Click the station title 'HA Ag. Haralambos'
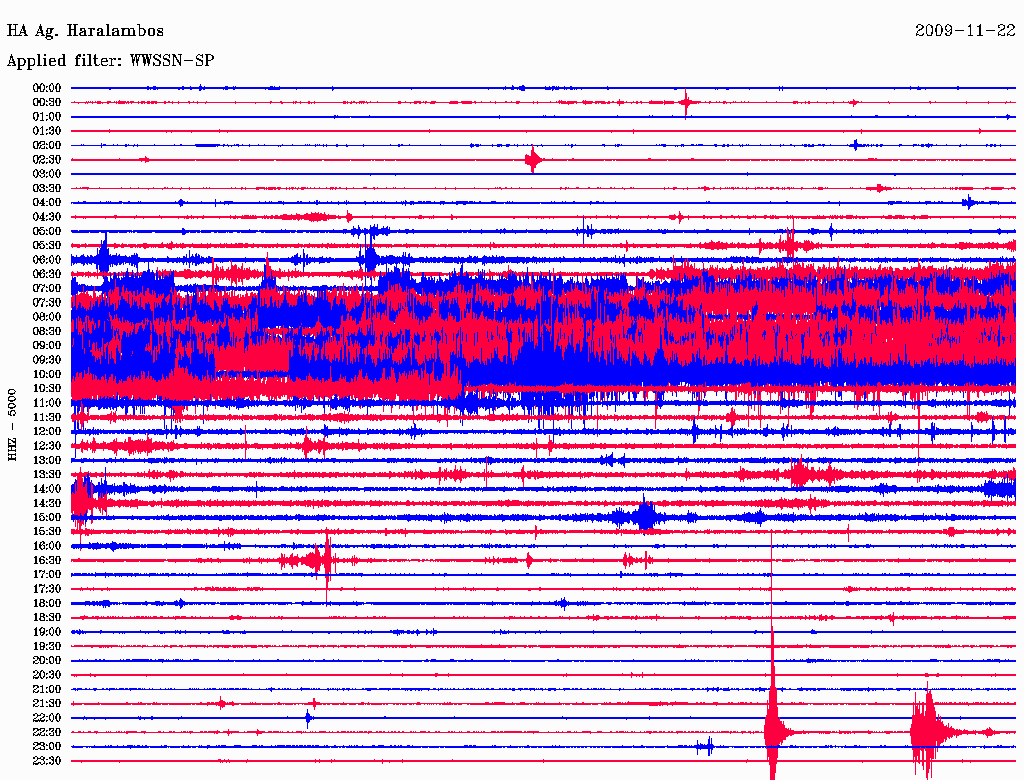This screenshot has width=1024, height=780. [x=85, y=31]
